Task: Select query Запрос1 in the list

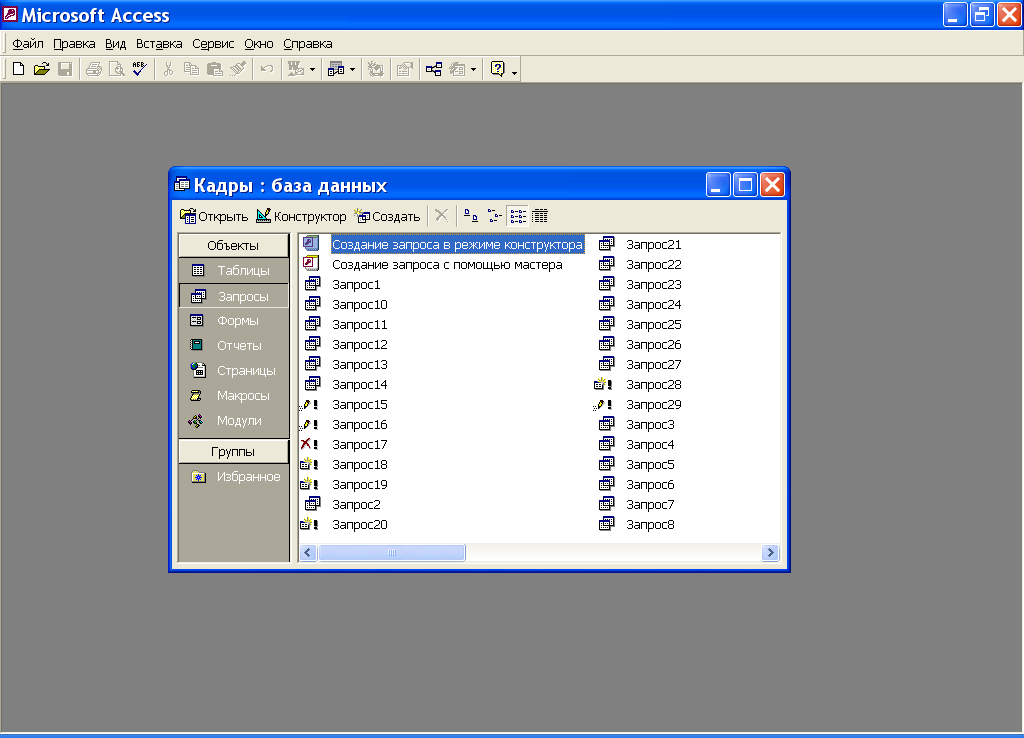Action: tap(356, 285)
